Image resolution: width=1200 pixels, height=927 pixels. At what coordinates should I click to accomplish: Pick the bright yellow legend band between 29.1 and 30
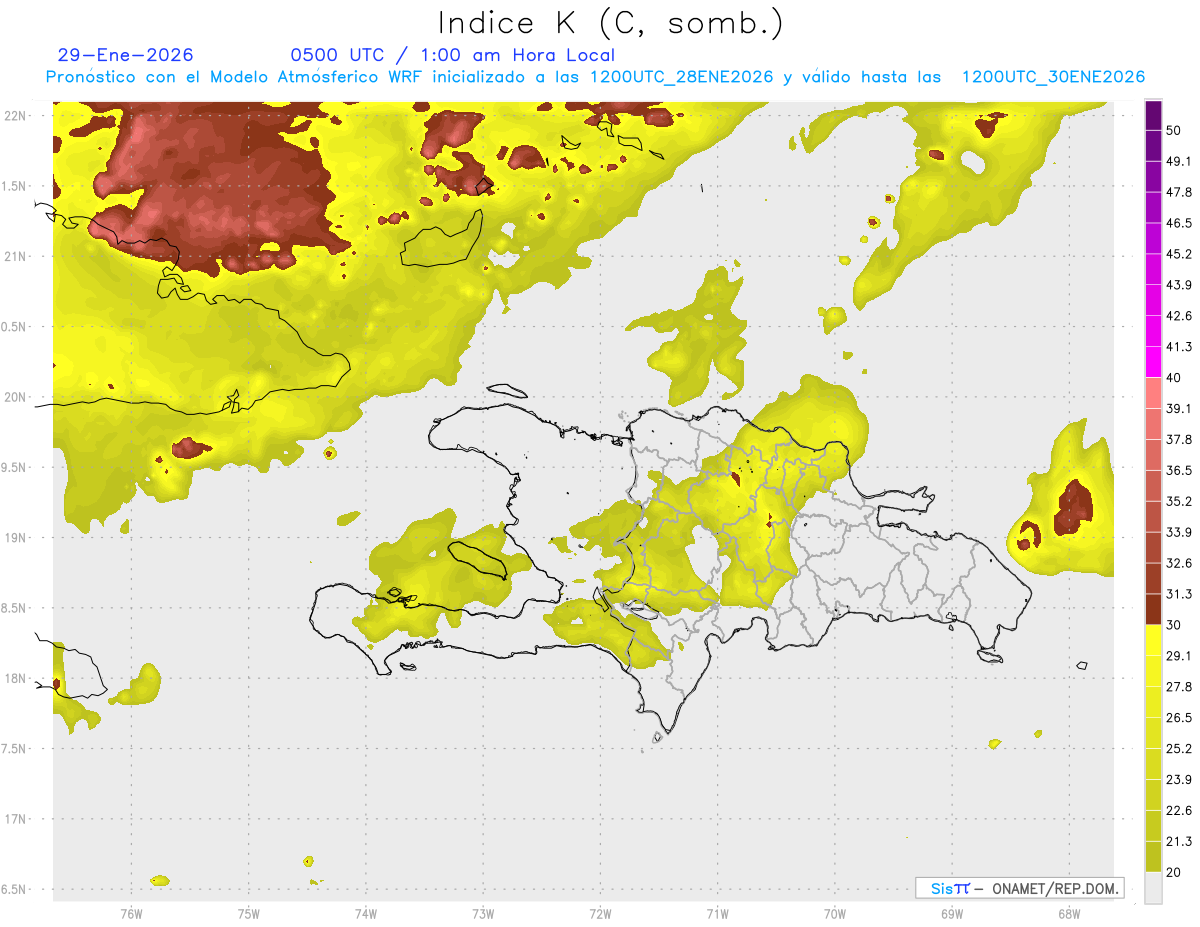1153,640
